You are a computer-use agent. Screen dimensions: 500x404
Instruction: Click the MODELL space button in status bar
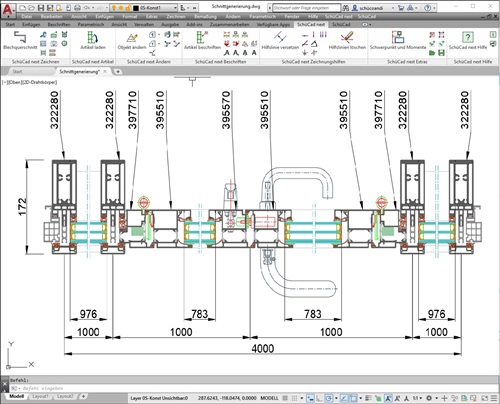tap(269, 398)
